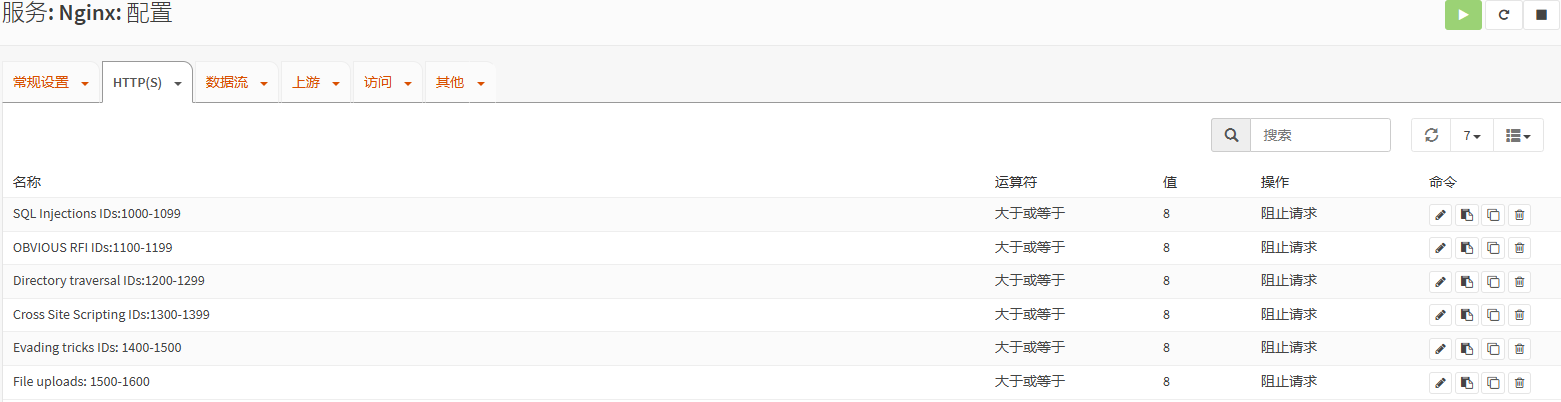This screenshot has height=402, width=1561.
Task: Click the clipboard icon on the Cross Site Scripting row
Action: click(1467, 315)
